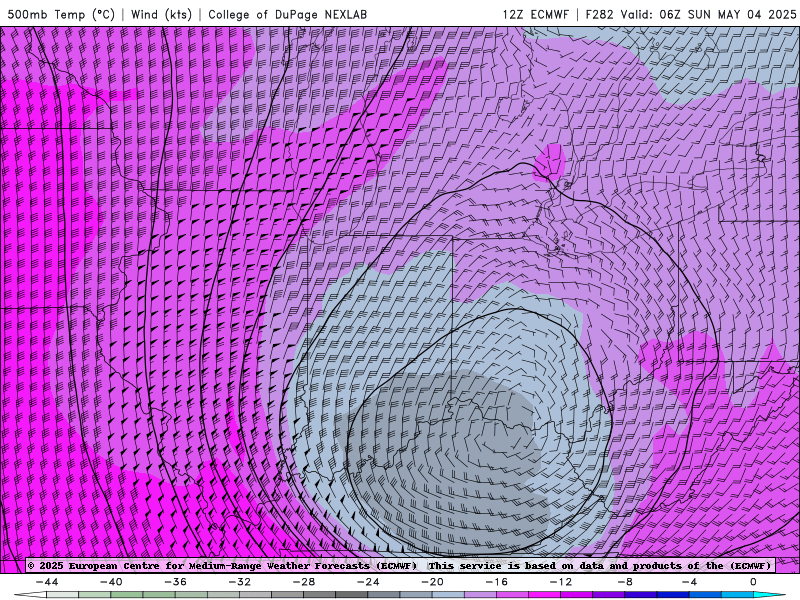
Task: Click the -24 value on the color scale
Action: [368, 582]
